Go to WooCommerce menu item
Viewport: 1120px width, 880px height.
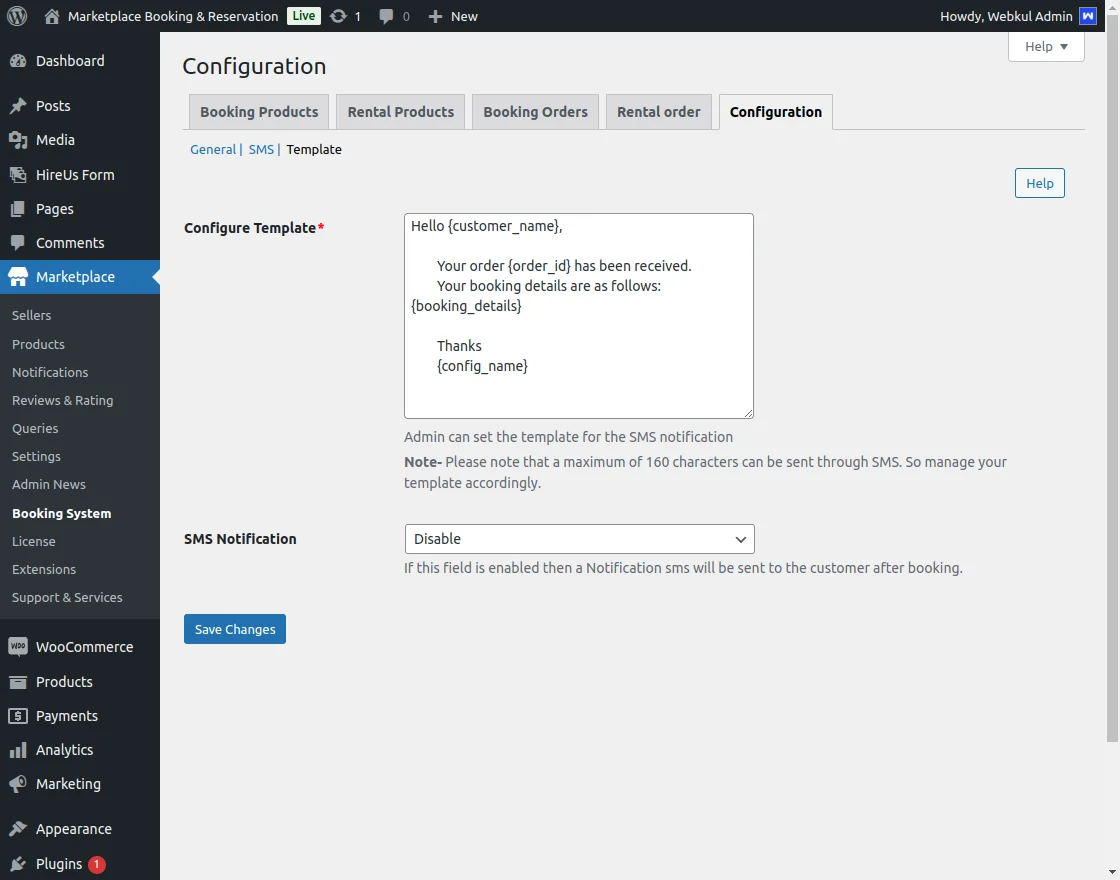[x=84, y=647]
